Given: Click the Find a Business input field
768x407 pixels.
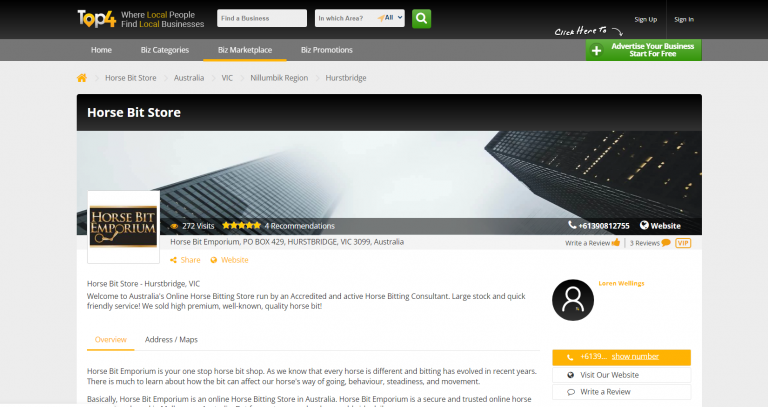Looking at the screenshot, I should coord(262,18).
